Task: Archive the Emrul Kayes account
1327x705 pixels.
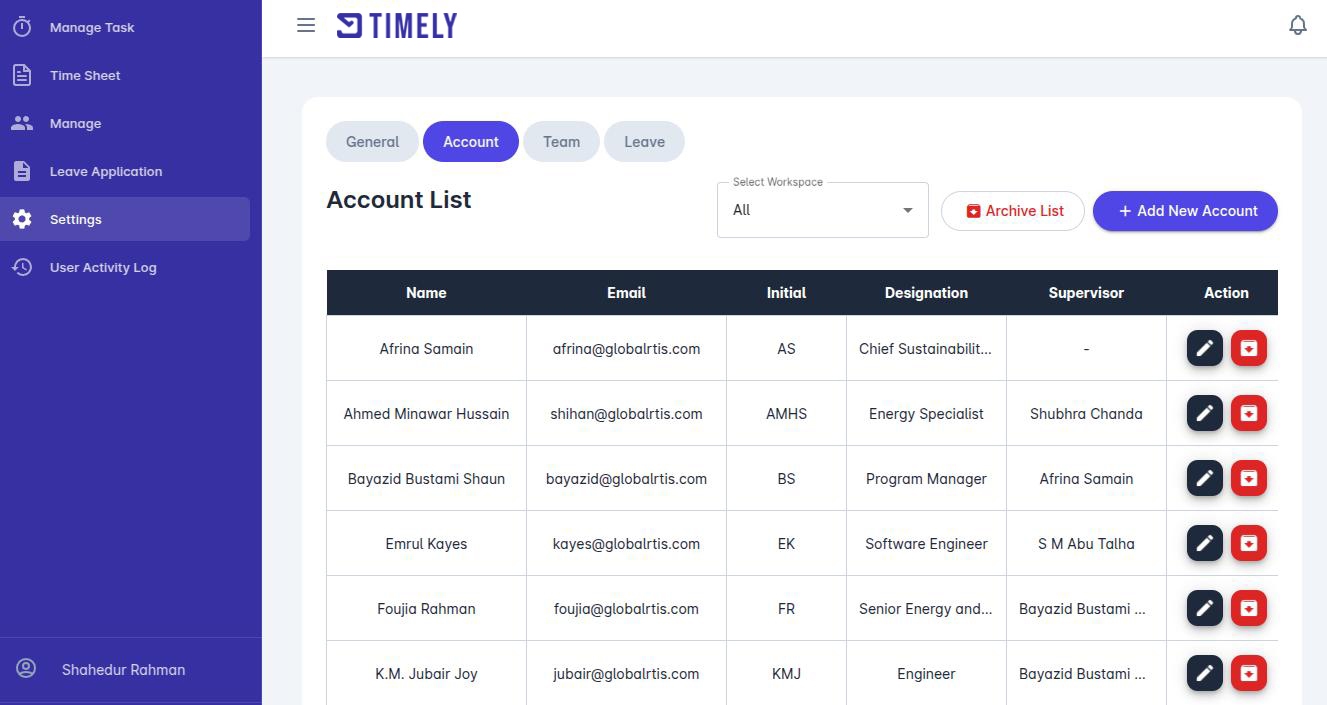Action: click(1248, 543)
